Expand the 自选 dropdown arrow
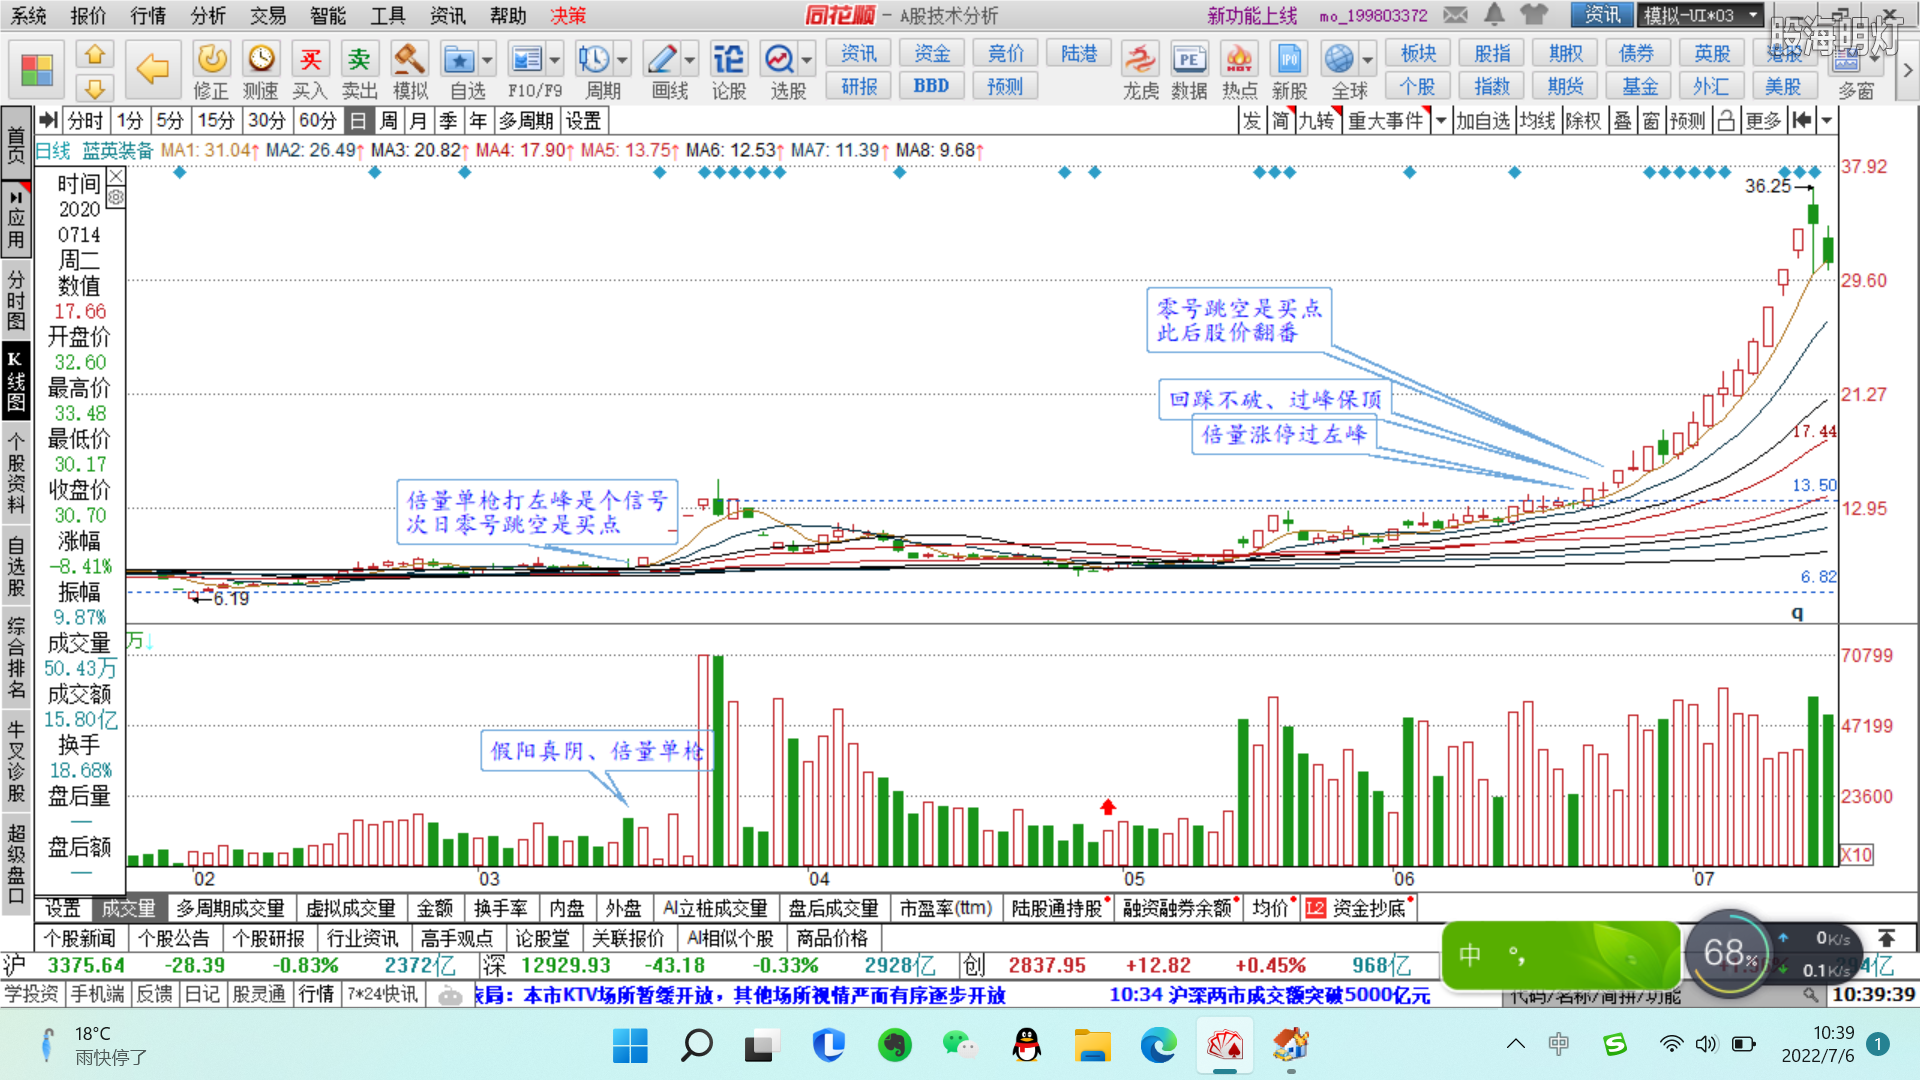The image size is (1920, 1080). coord(487,60)
